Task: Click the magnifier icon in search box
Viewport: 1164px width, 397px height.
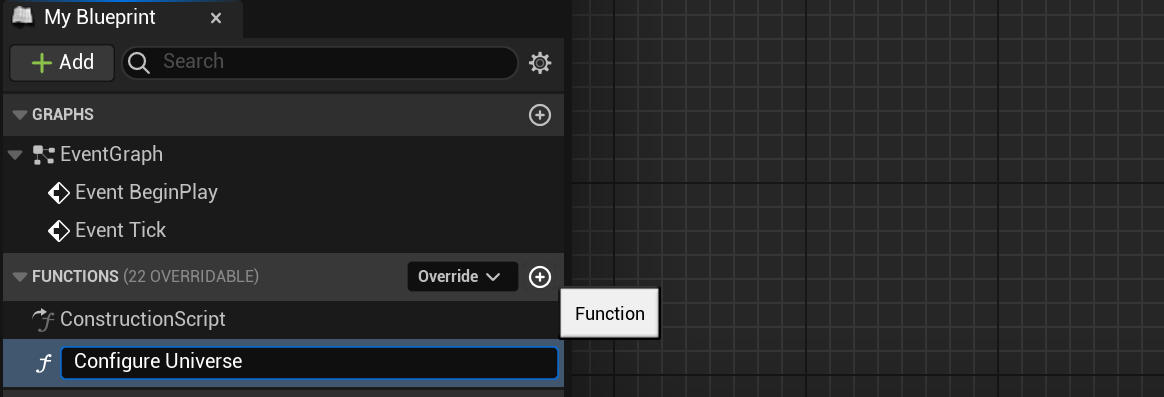Action: 139,63
